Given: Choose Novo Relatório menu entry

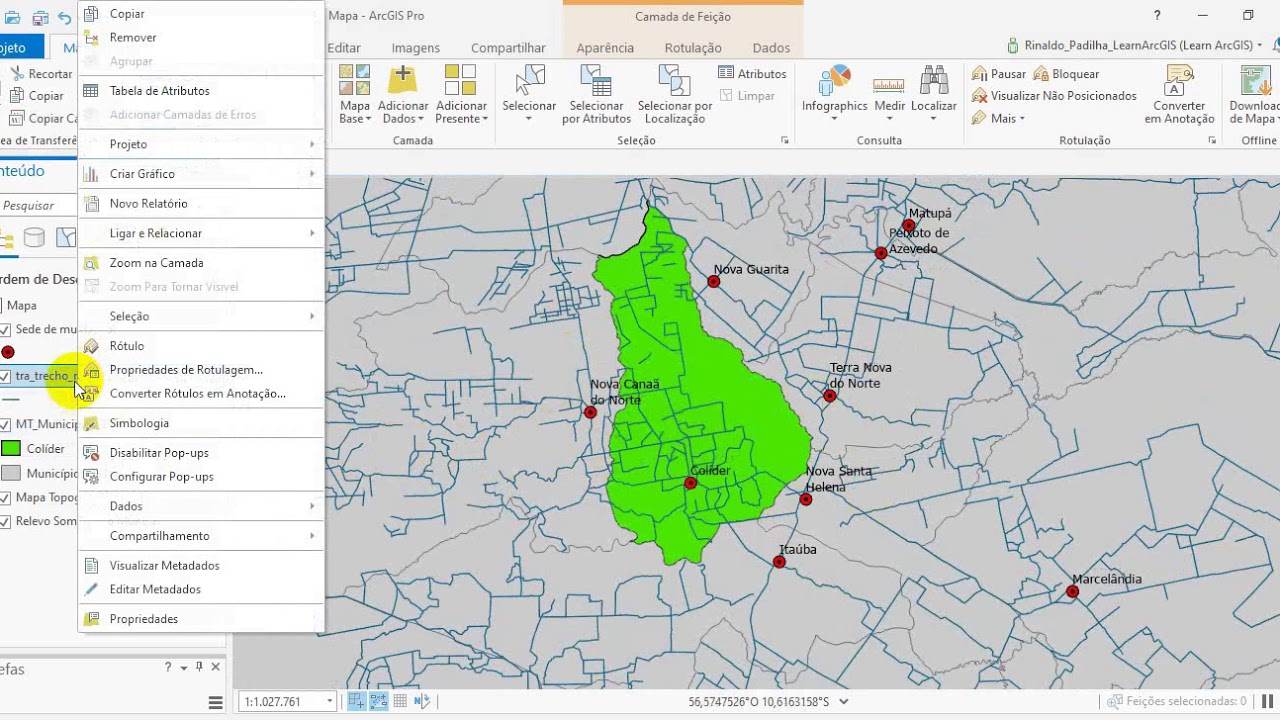Looking at the screenshot, I should click(x=200, y=203).
